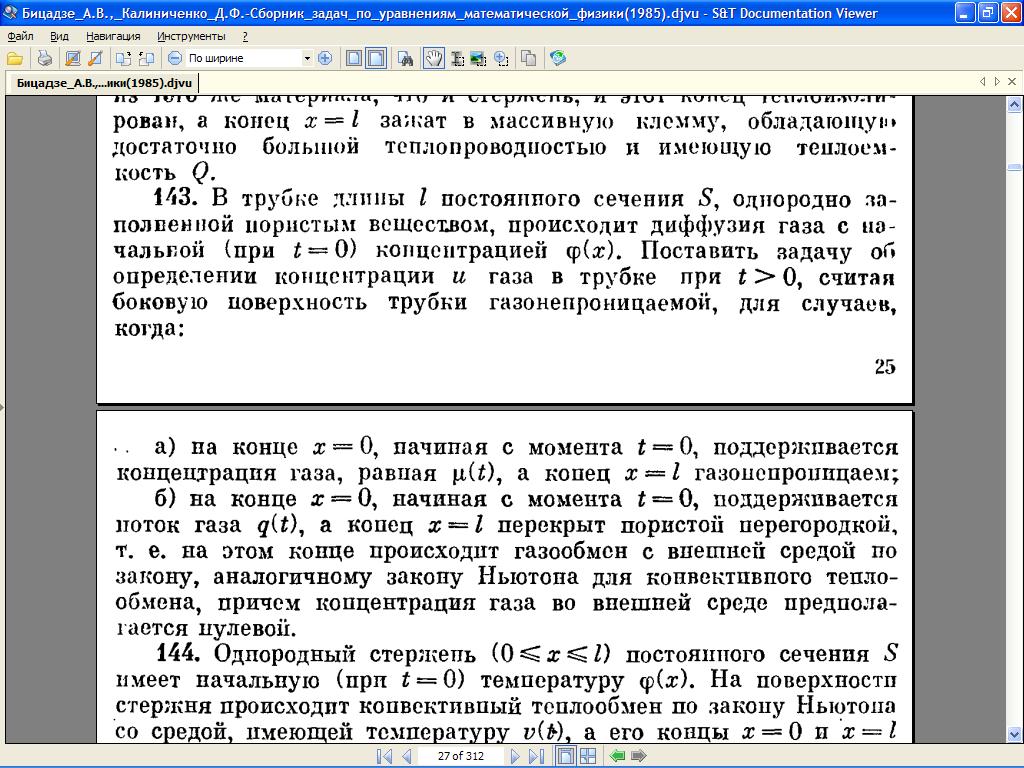Go to the next page arrow
The image size is (1024, 768).
[x=515, y=756]
